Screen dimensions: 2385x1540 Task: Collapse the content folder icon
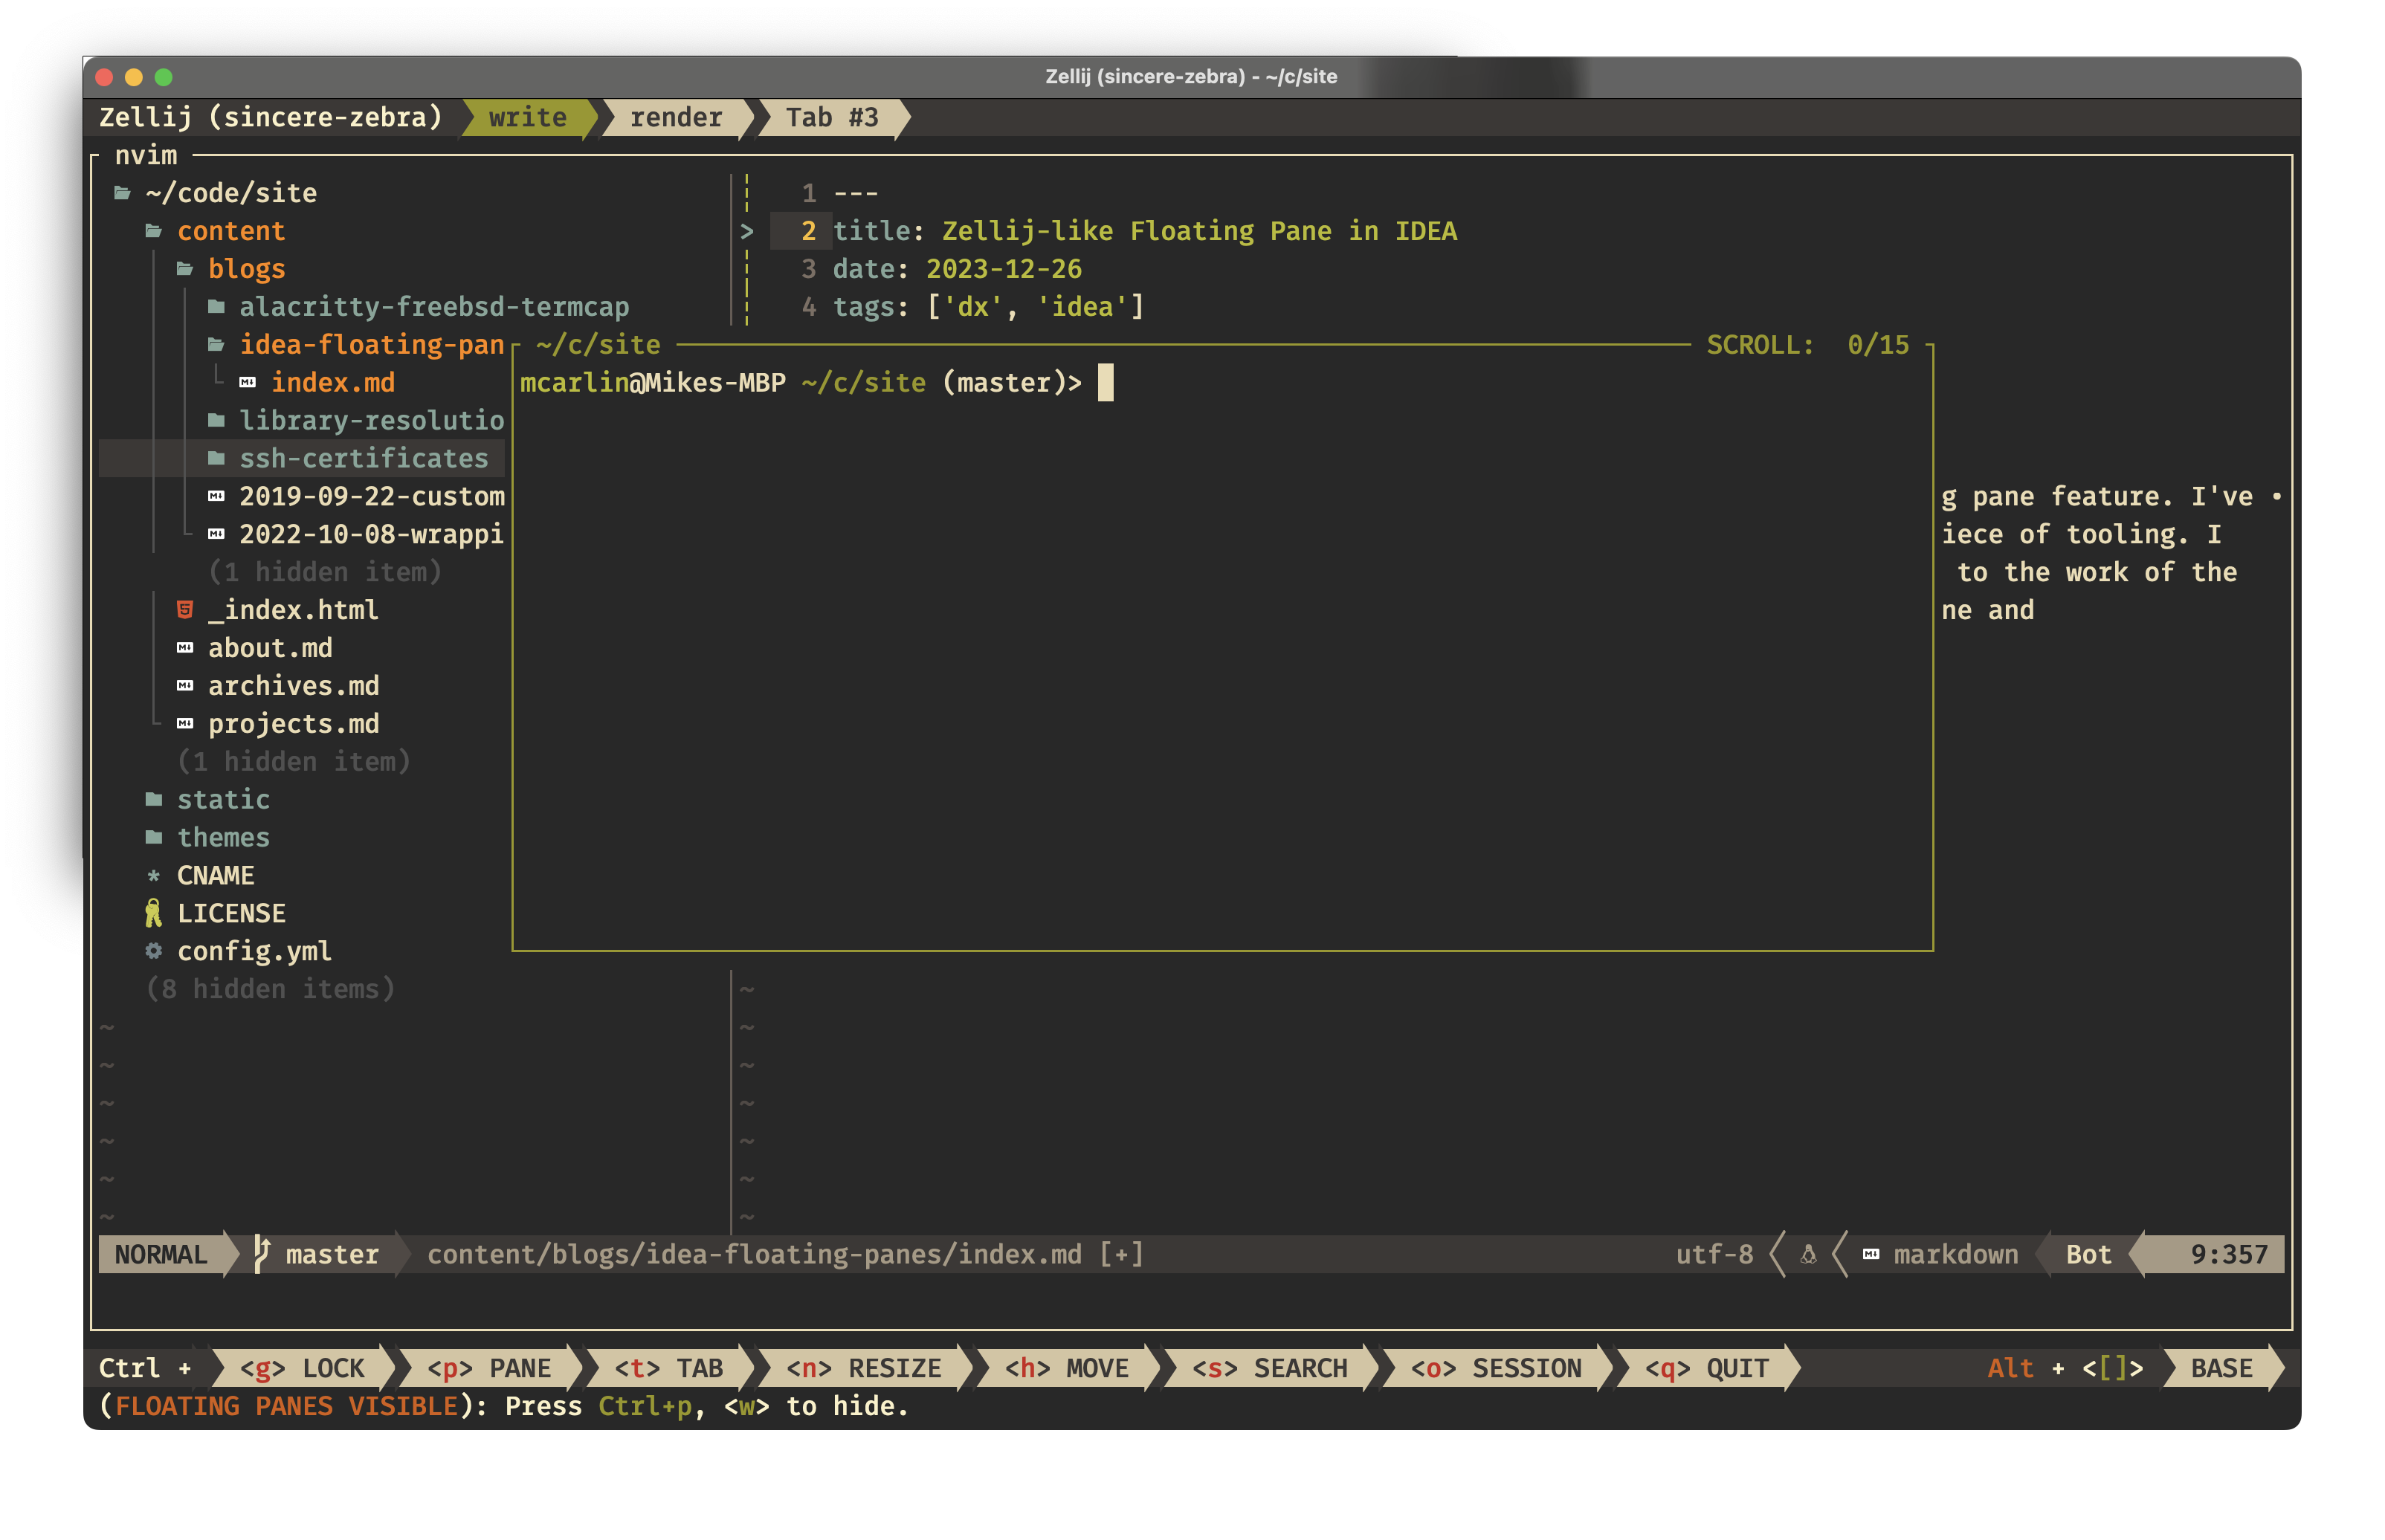(x=153, y=231)
